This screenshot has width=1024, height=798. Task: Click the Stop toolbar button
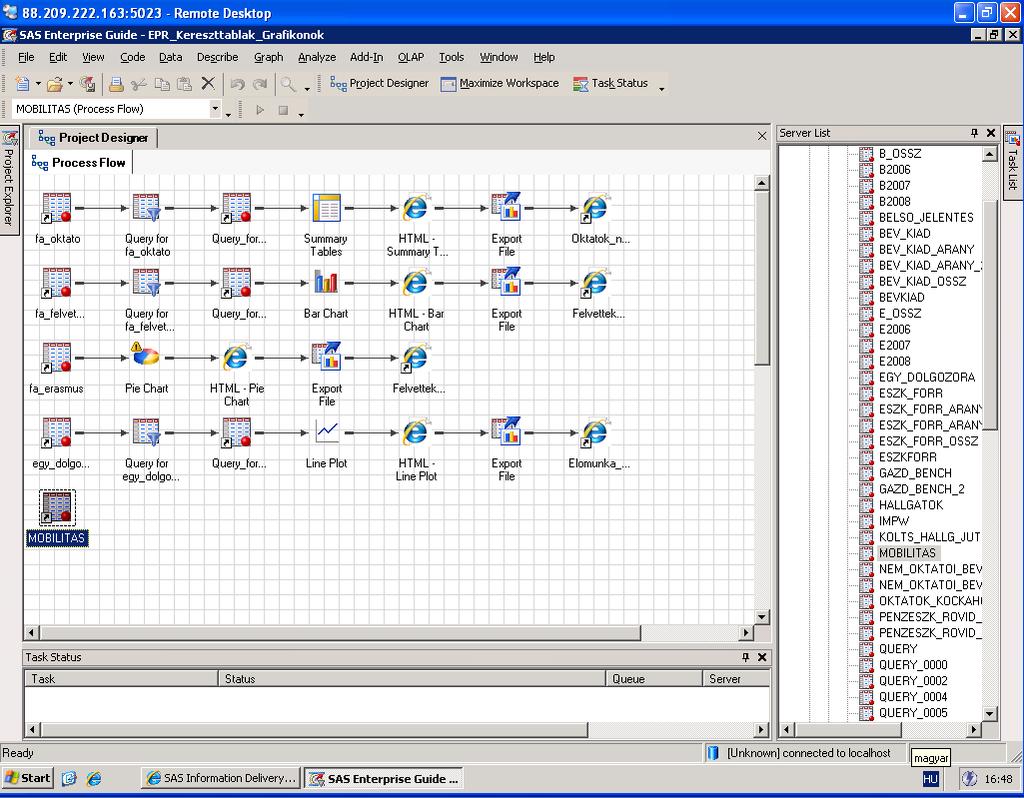coord(283,110)
